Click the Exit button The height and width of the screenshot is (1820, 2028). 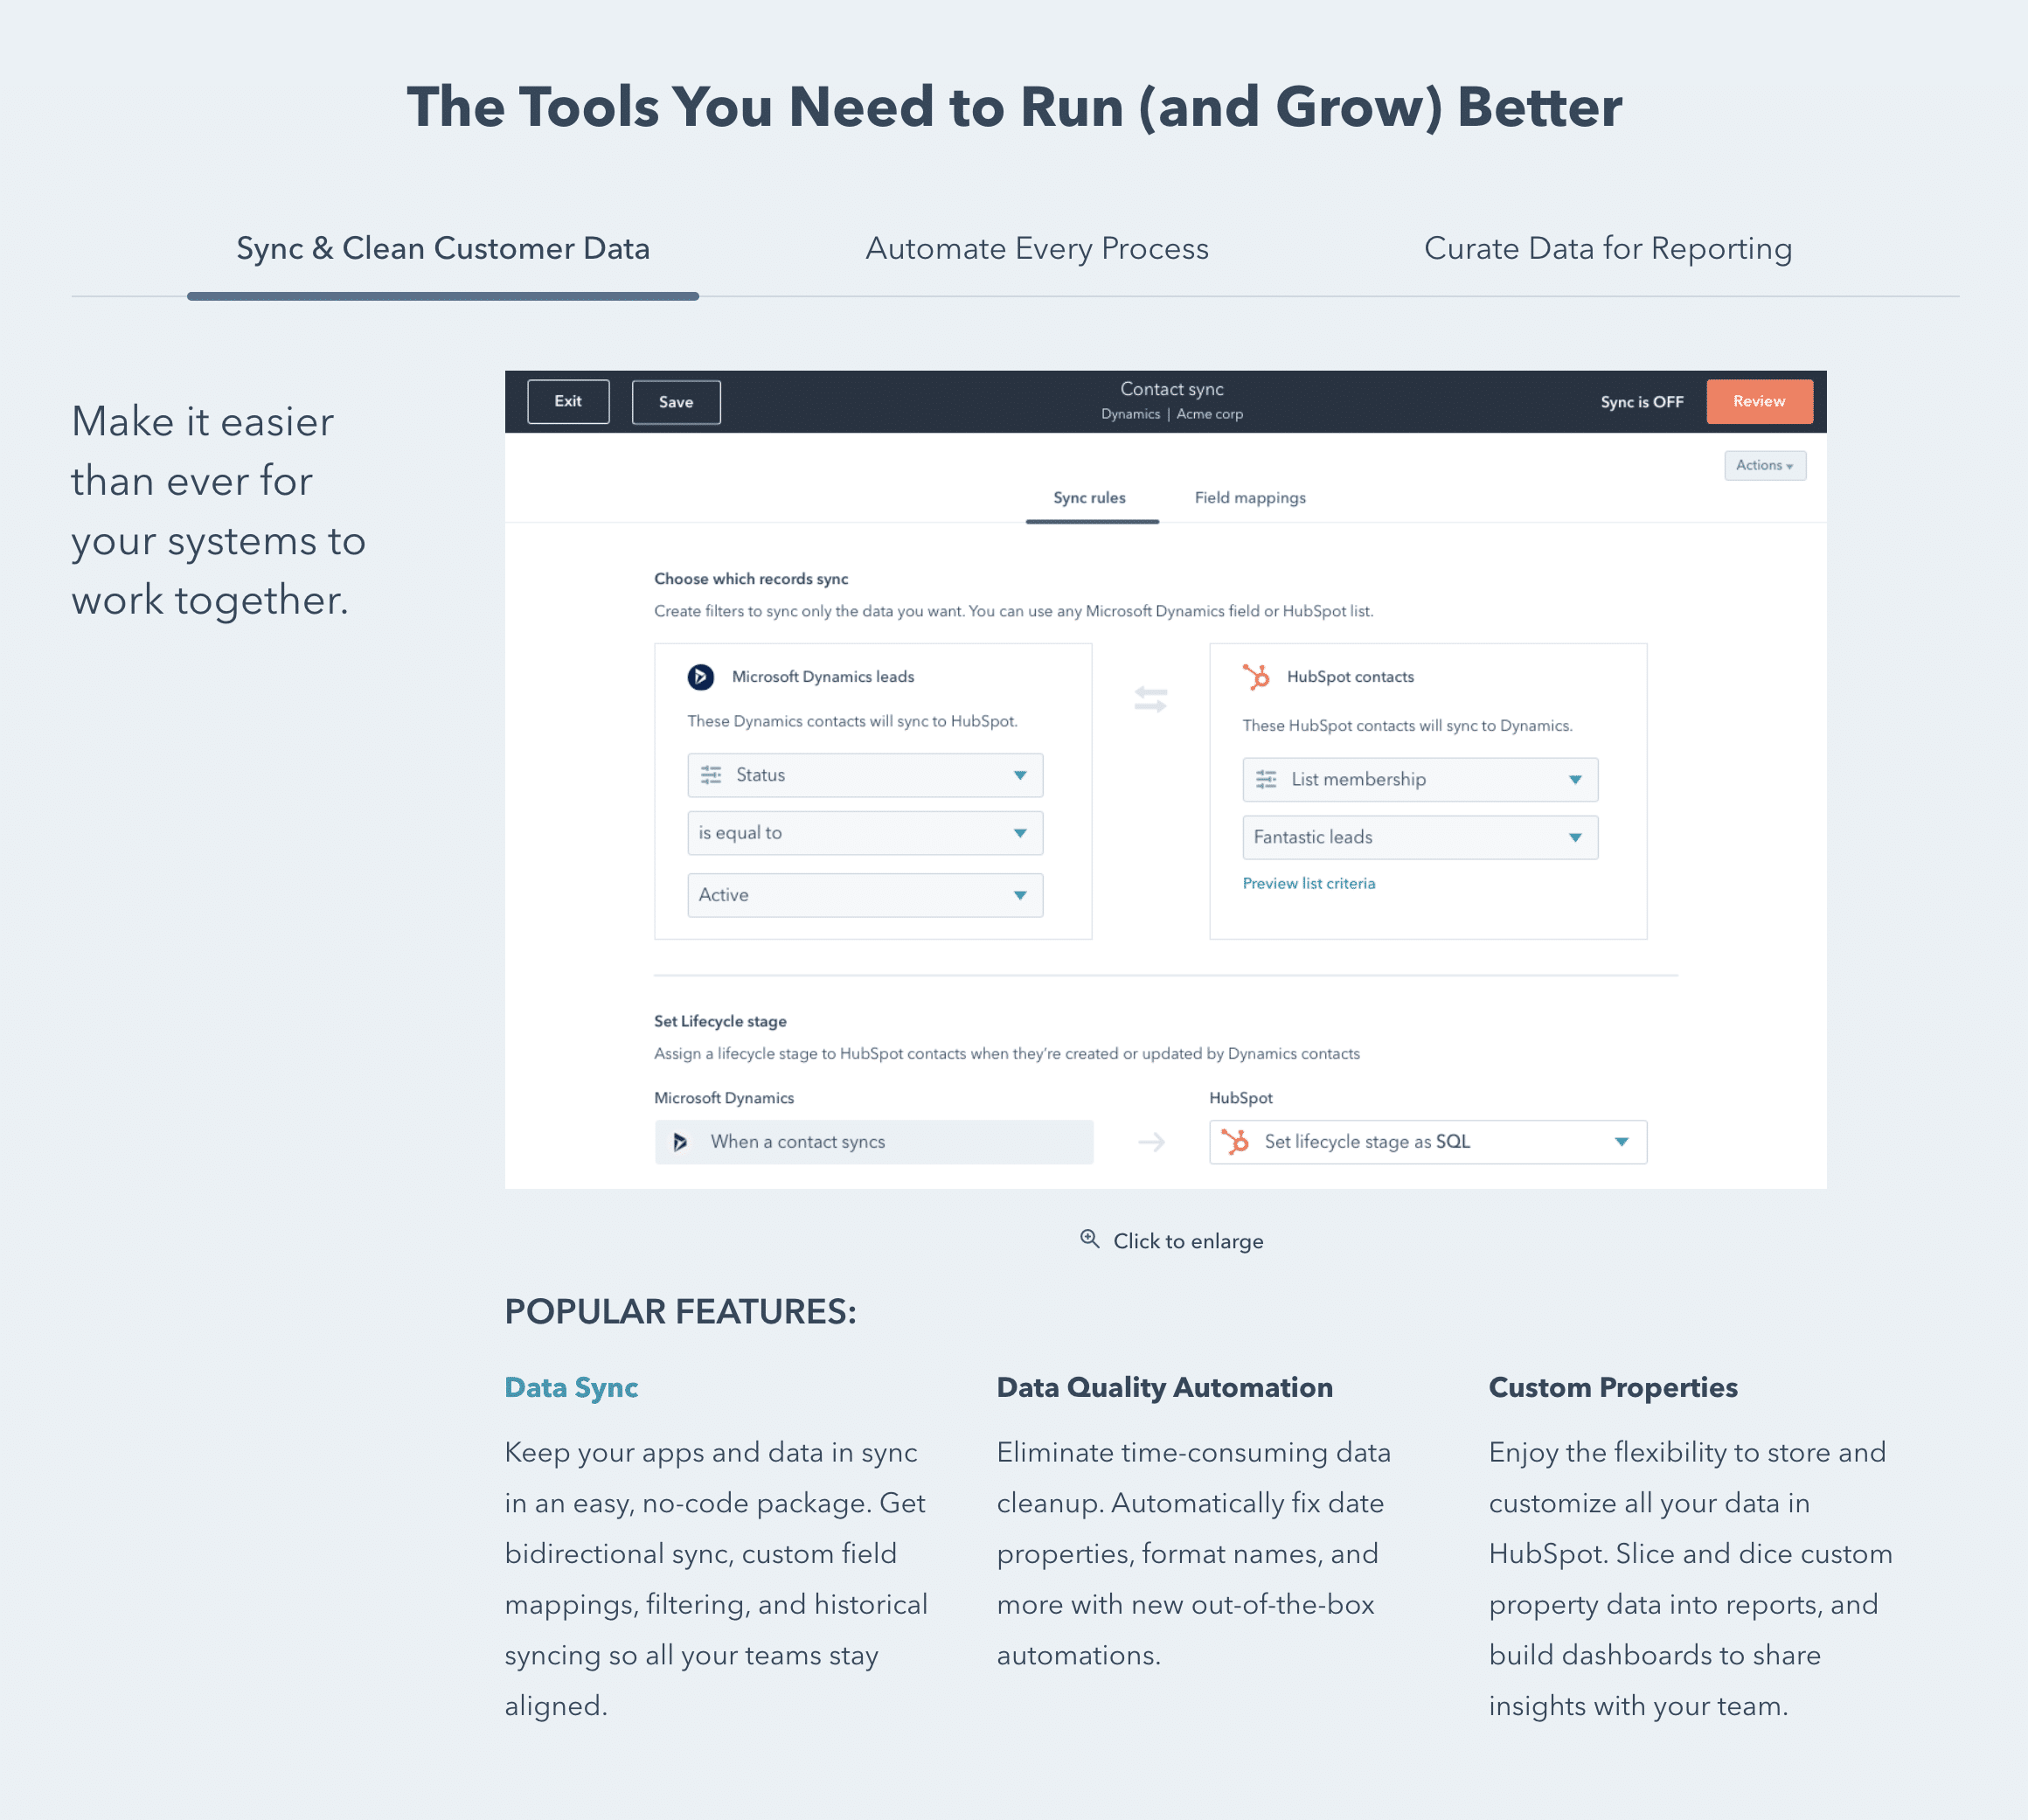[x=568, y=401]
